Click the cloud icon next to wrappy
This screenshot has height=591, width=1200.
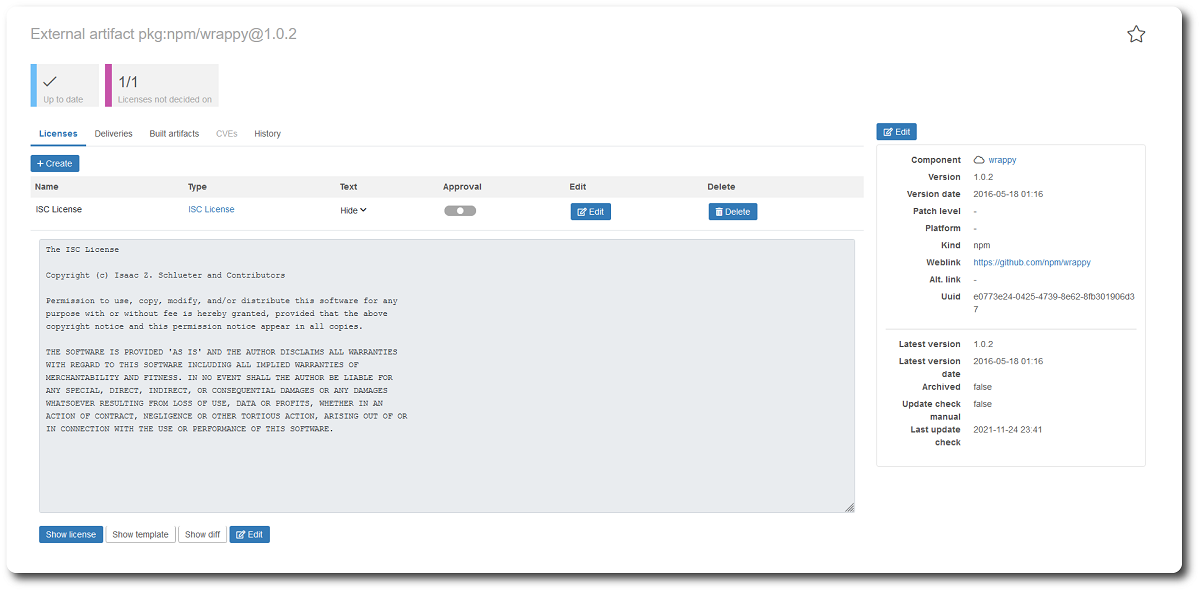pos(979,160)
